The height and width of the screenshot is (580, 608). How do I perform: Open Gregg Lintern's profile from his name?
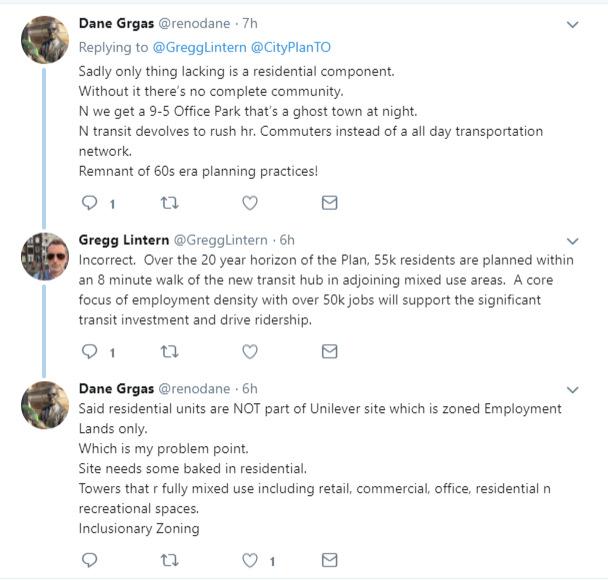pos(123,240)
